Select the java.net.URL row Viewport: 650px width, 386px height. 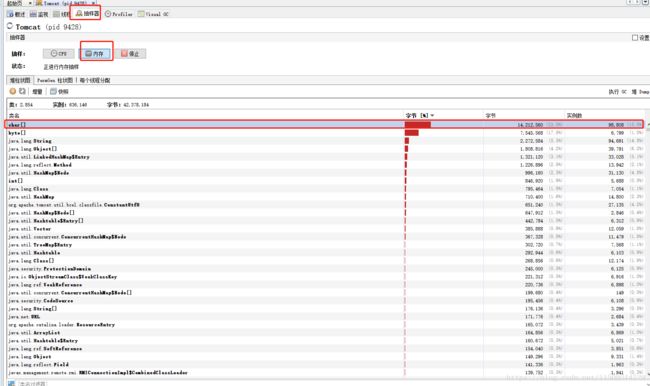pyautogui.click(x=325, y=316)
